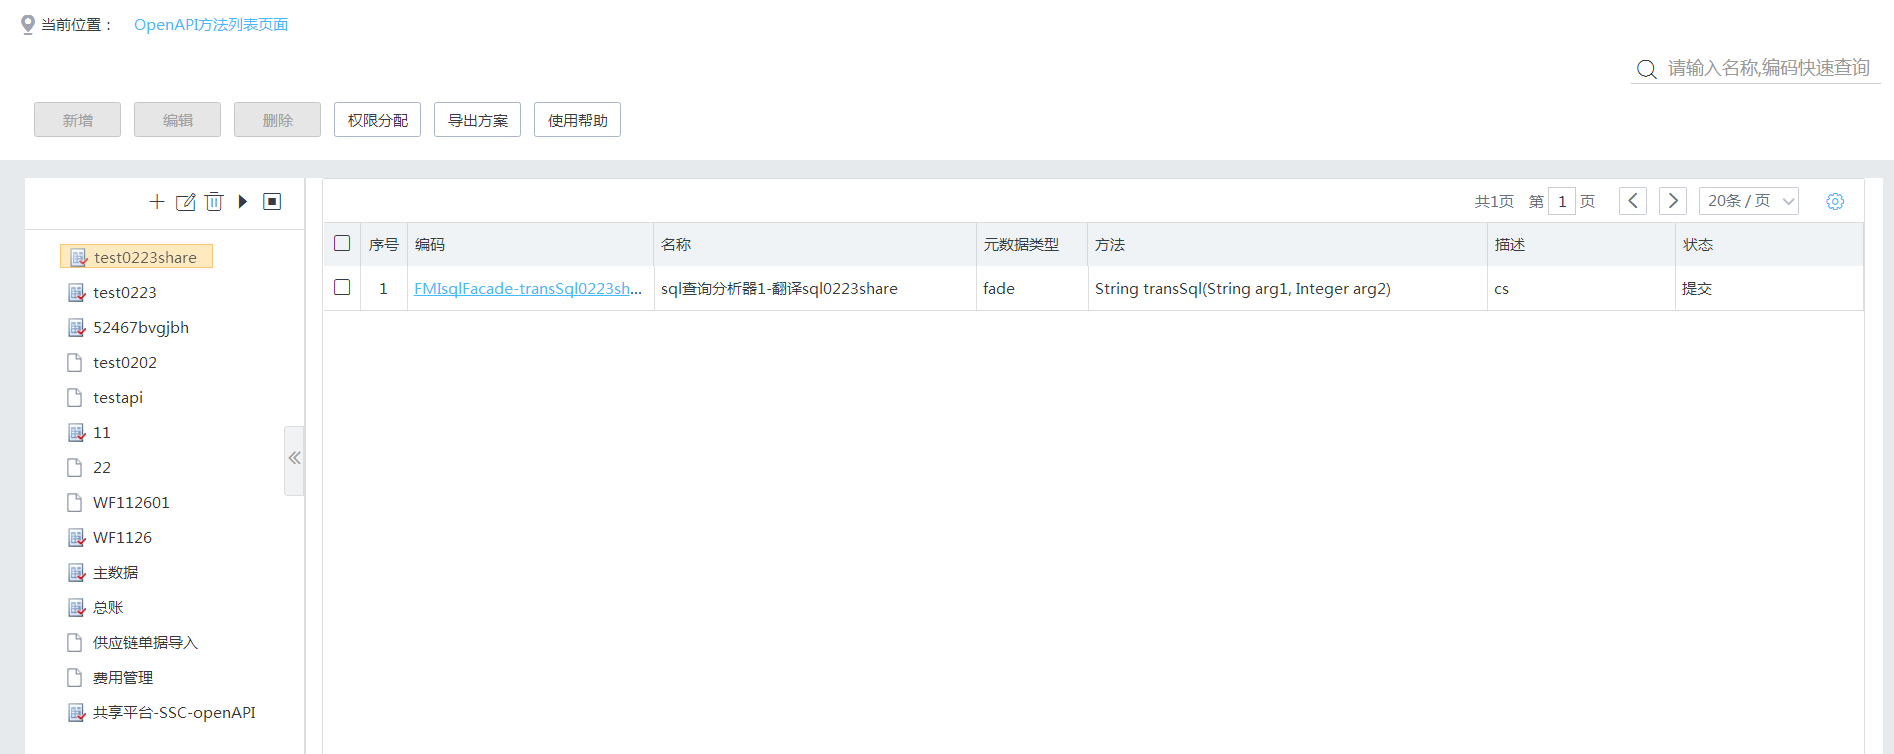Click the trash delete icon above tree
The width and height of the screenshot is (1894, 754).
214,202
